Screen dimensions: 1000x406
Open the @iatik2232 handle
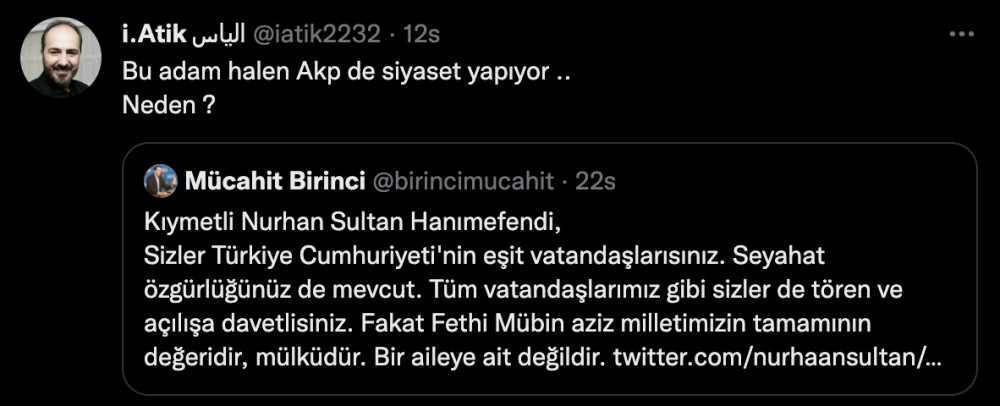pos(312,35)
